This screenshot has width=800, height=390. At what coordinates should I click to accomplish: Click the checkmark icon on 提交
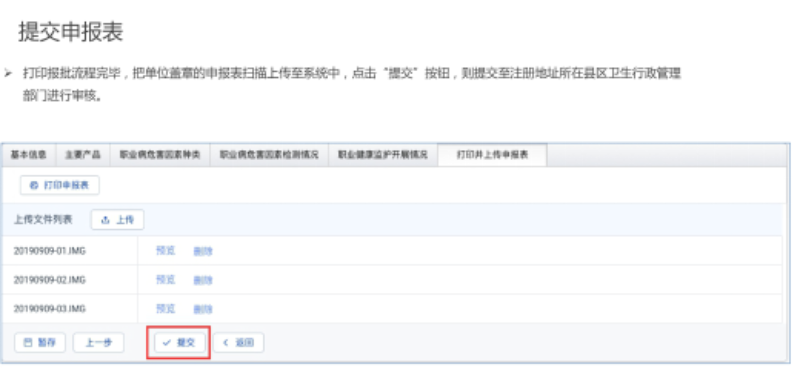166,343
